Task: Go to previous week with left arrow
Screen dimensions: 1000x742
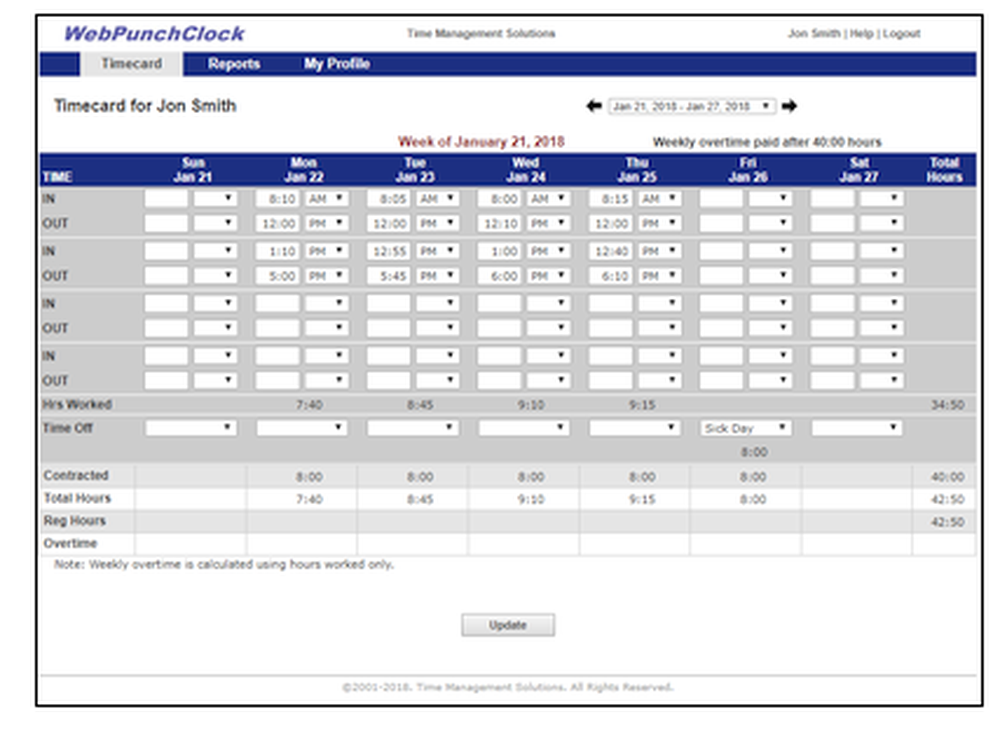Action: click(594, 106)
